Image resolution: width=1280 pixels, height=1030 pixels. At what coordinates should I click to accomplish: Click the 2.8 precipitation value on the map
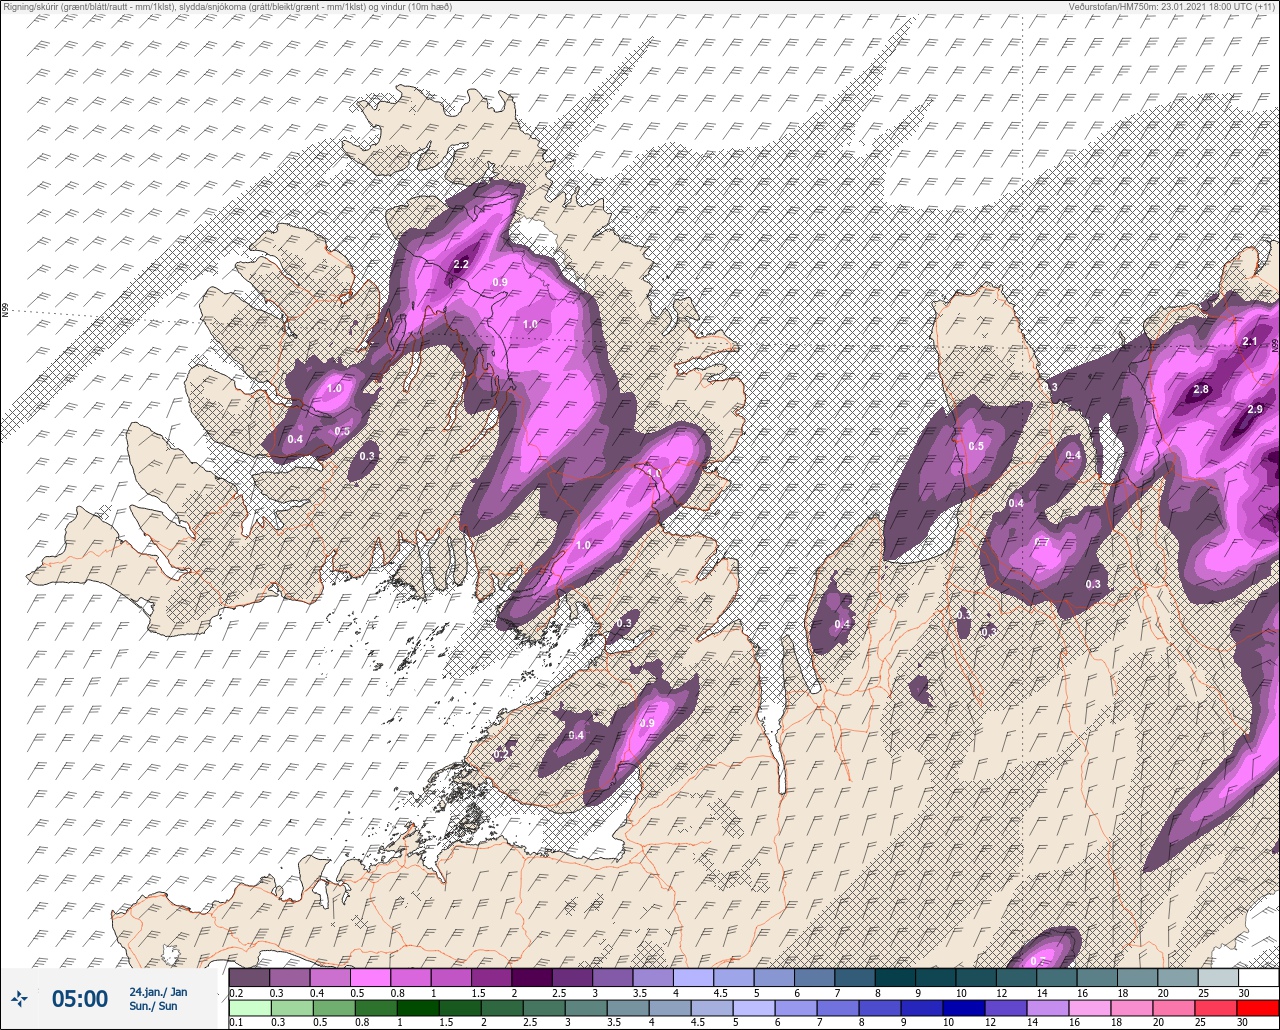coord(1201,389)
